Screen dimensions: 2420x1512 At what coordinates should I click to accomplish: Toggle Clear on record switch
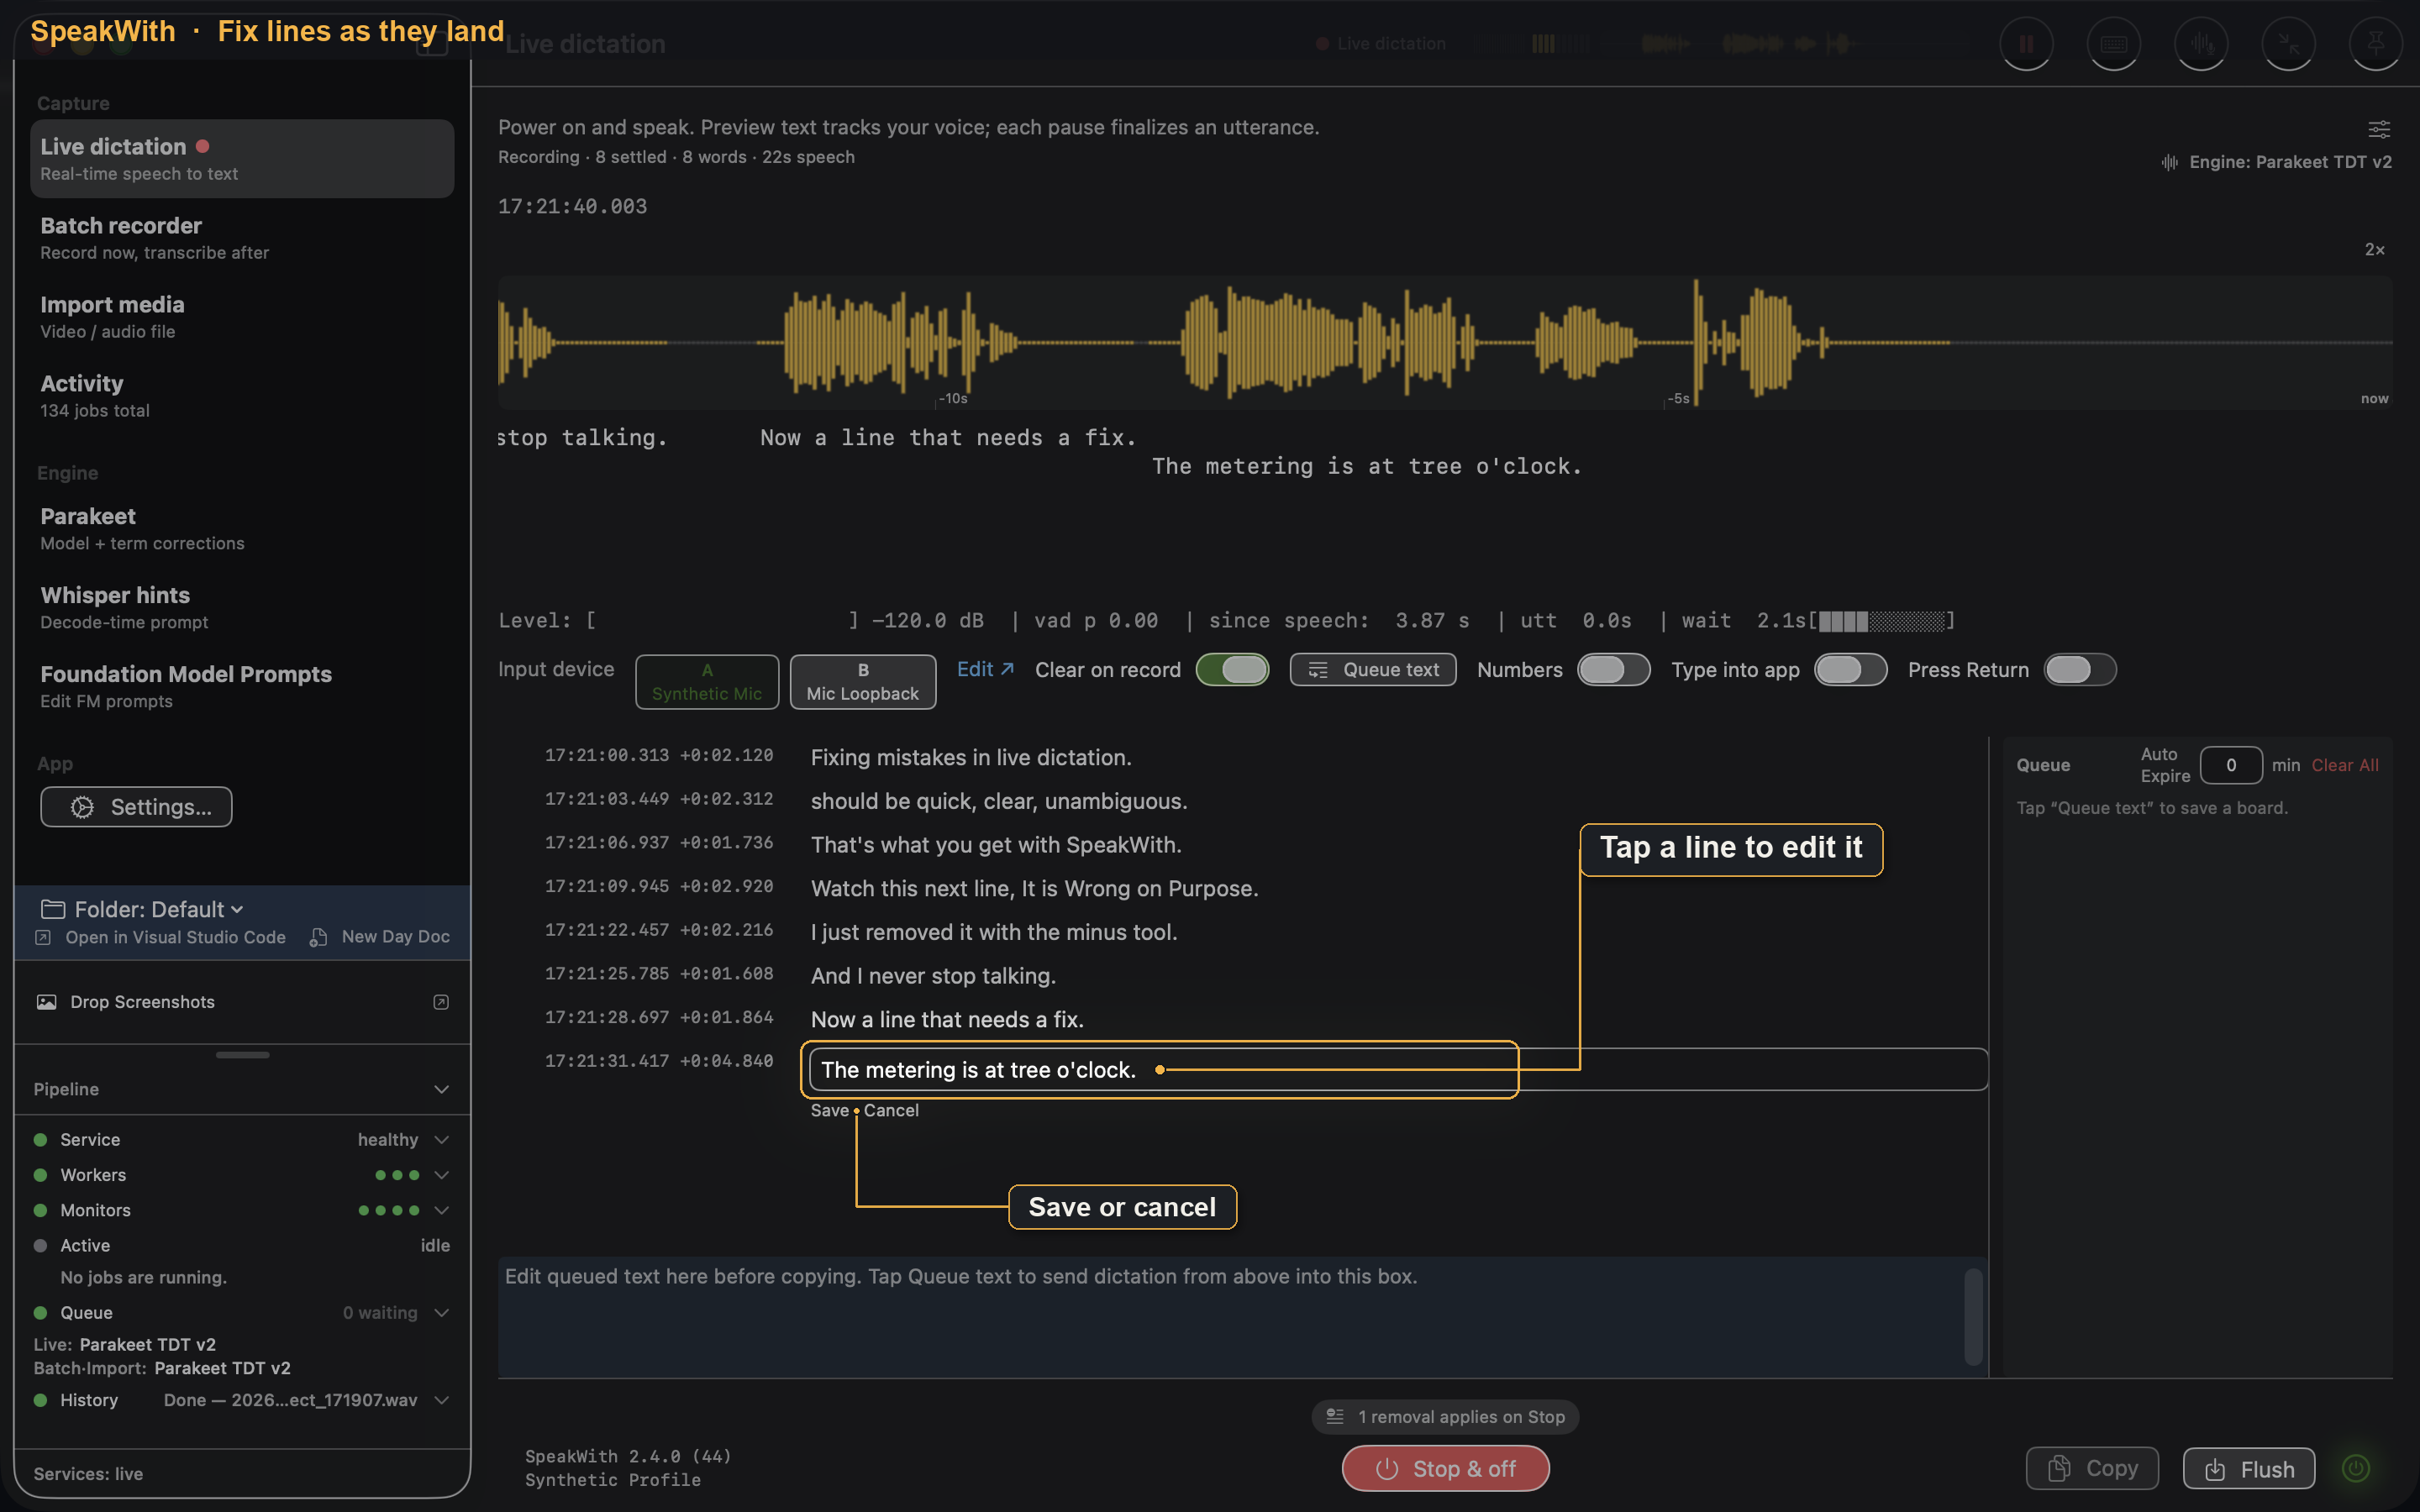coord(1232,669)
